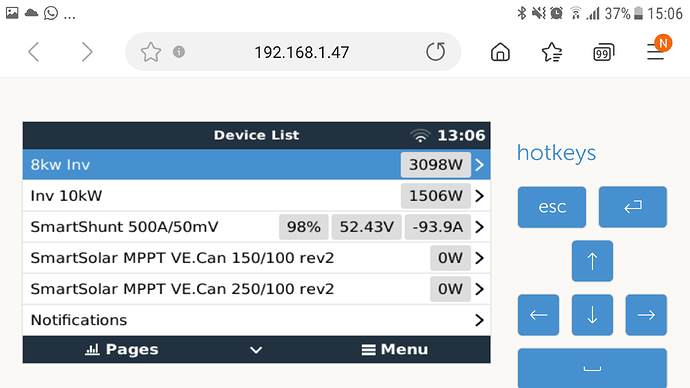The width and height of the screenshot is (690, 388).
Task: Open the bookmarks list star icon
Action: point(551,52)
